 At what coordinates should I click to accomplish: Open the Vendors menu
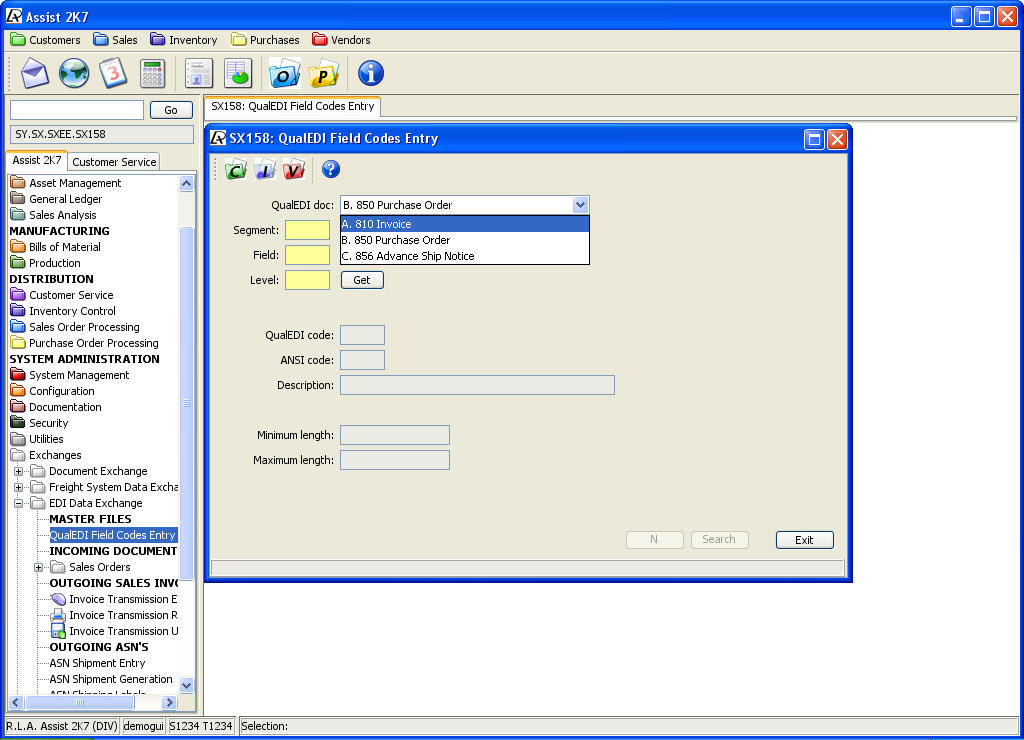(x=342, y=40)
